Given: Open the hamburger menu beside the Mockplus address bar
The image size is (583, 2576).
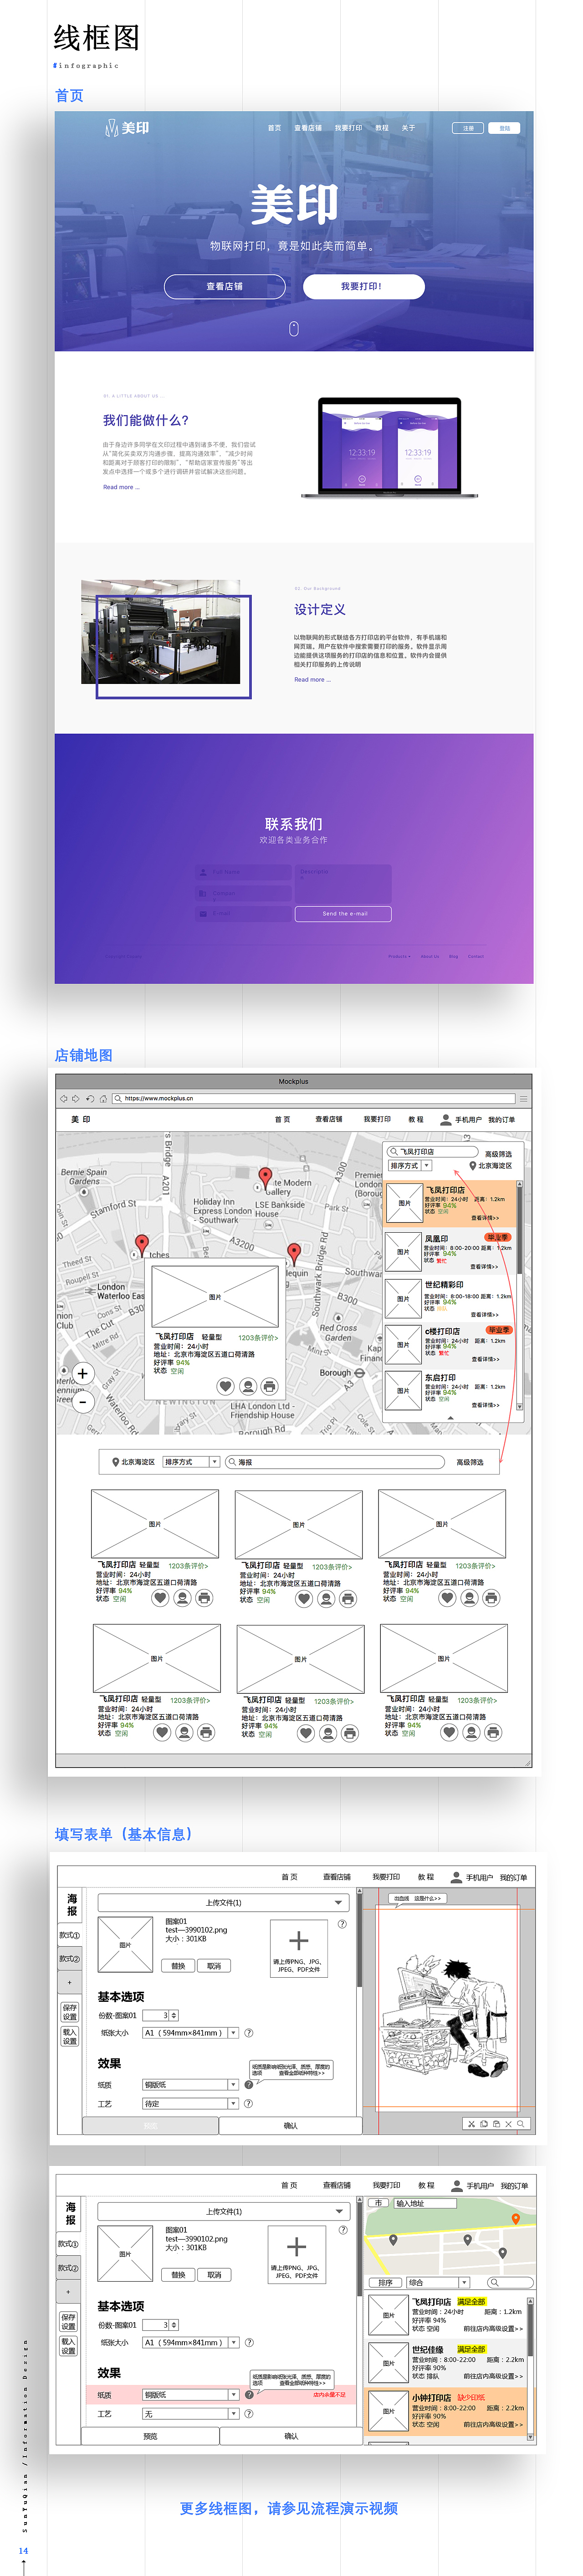Looking at the screenshot, I should tap(523, 1098).
